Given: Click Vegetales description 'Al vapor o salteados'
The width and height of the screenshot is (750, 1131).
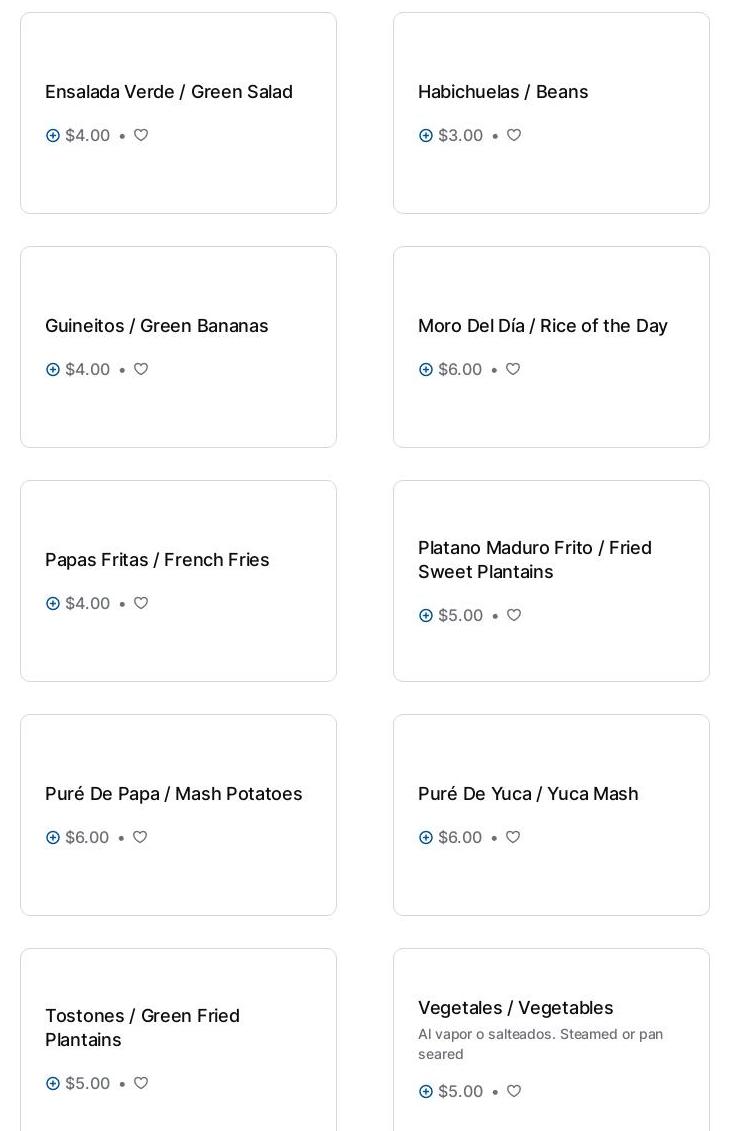Looking at the screenshot, I should coord(540,1044).
